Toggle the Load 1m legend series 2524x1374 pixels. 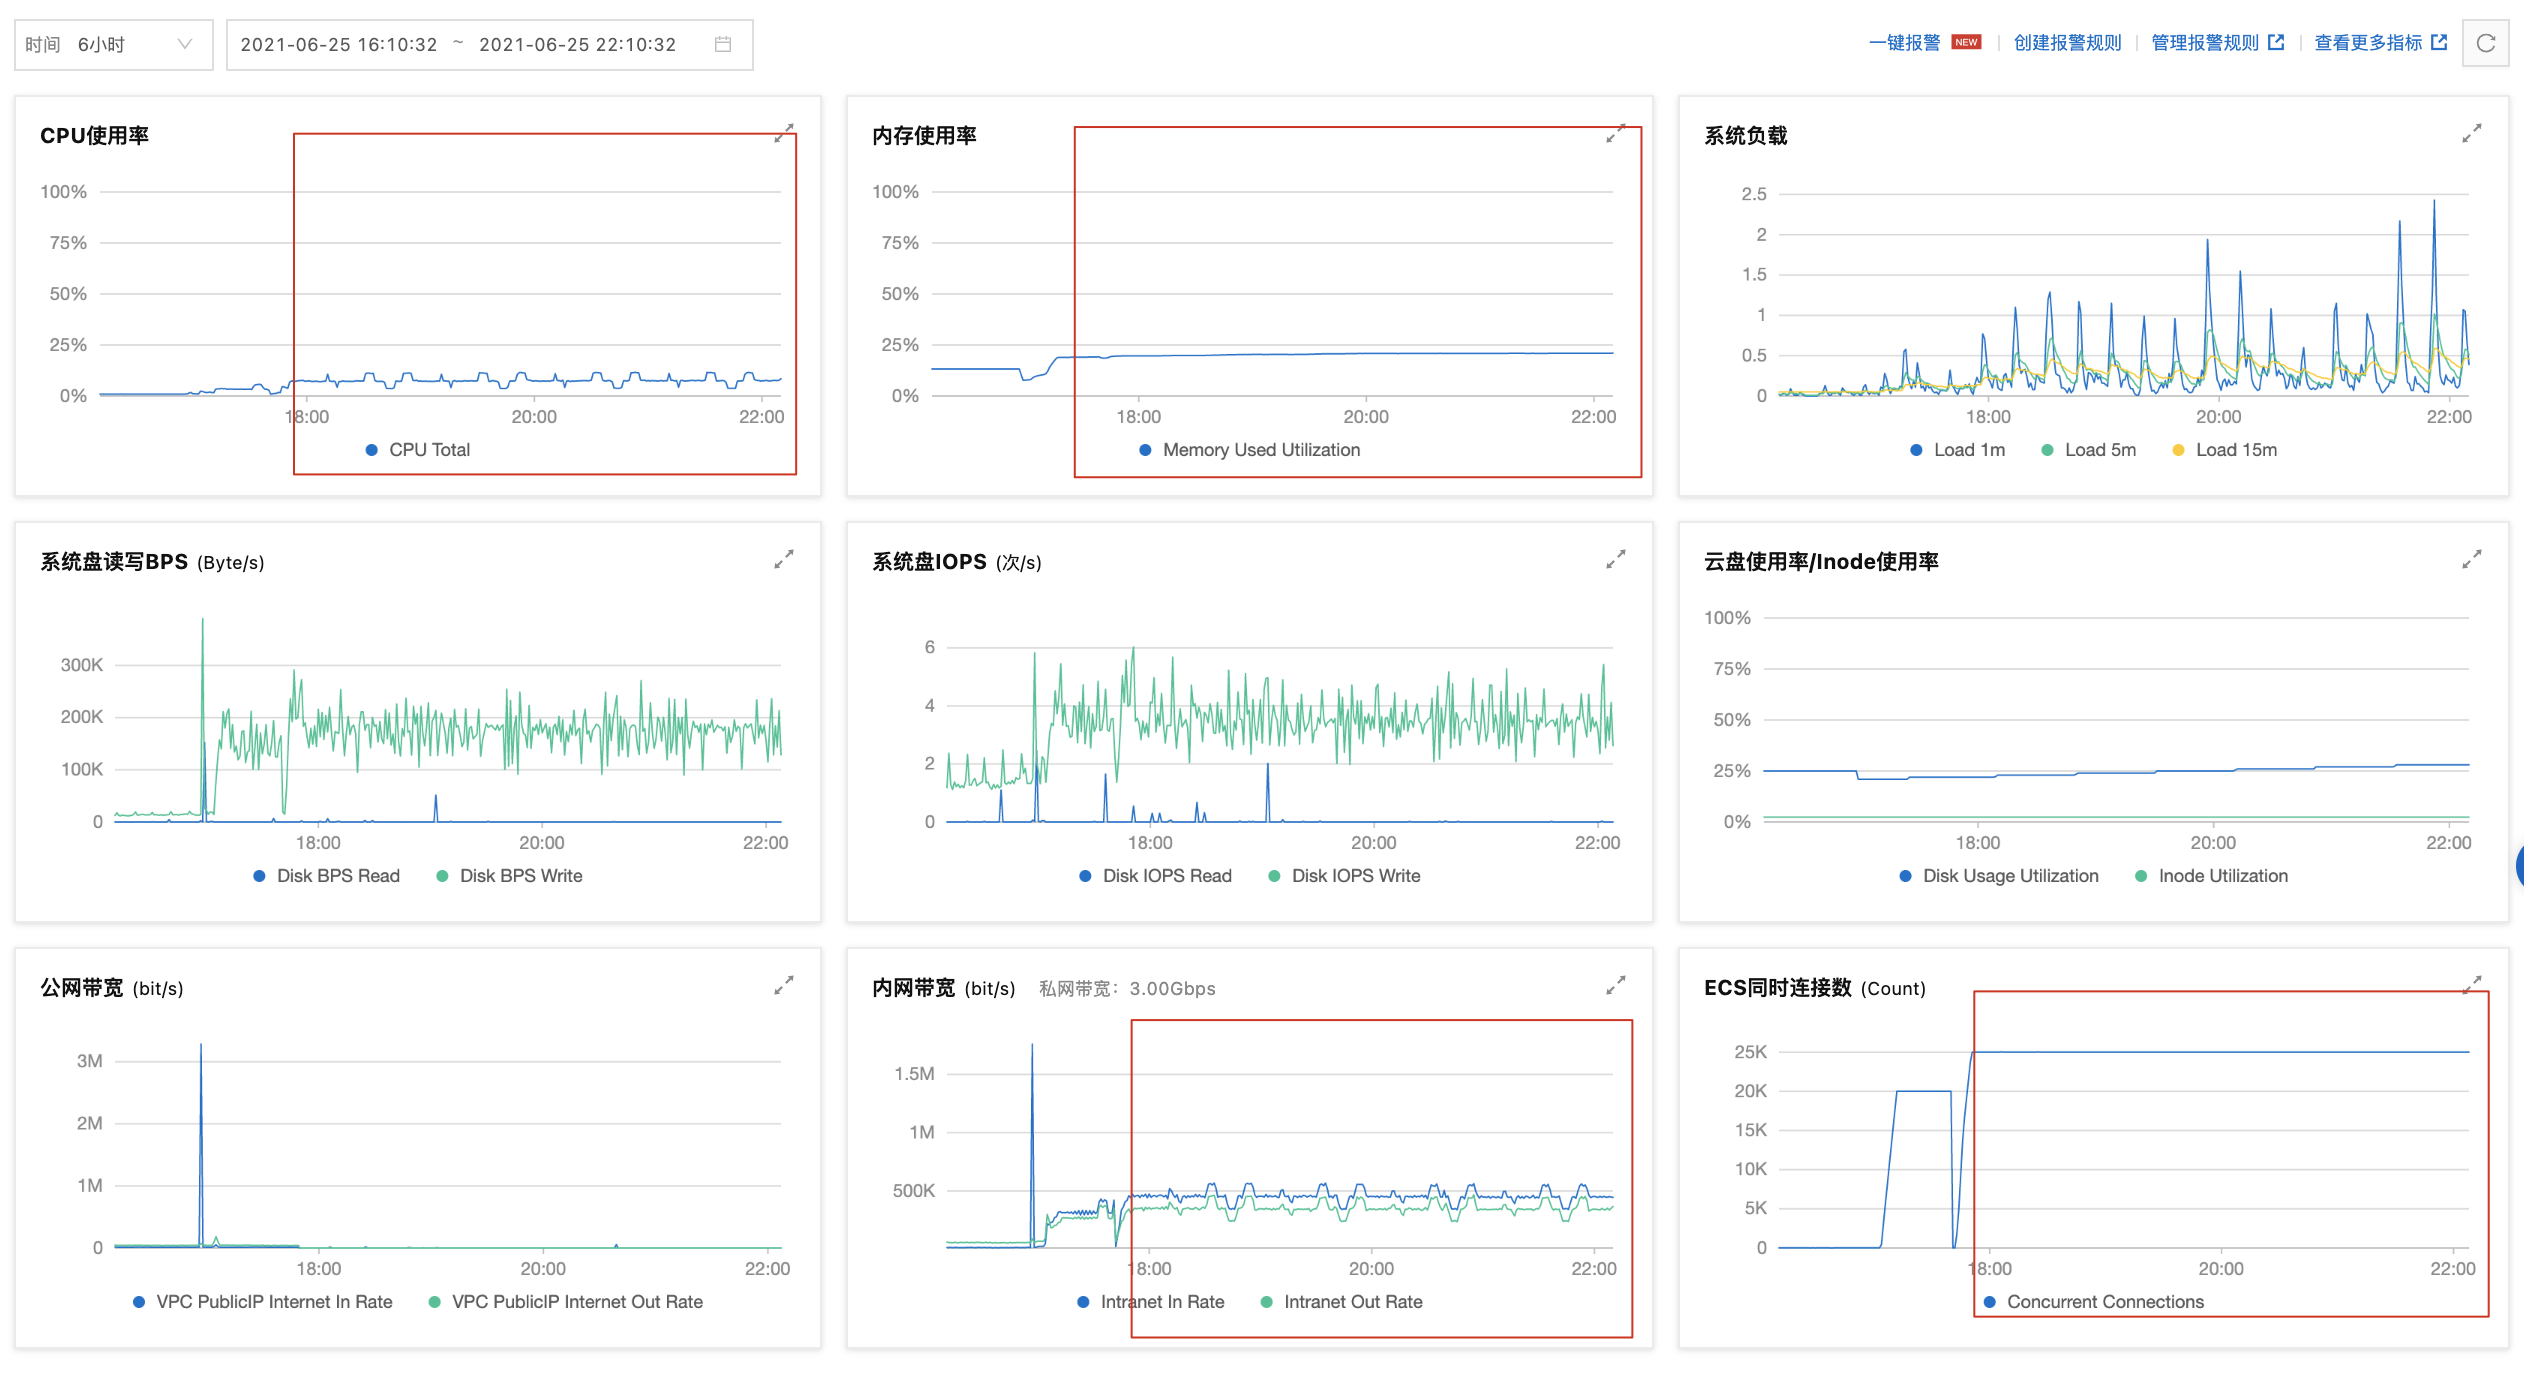pos(1958,450)
